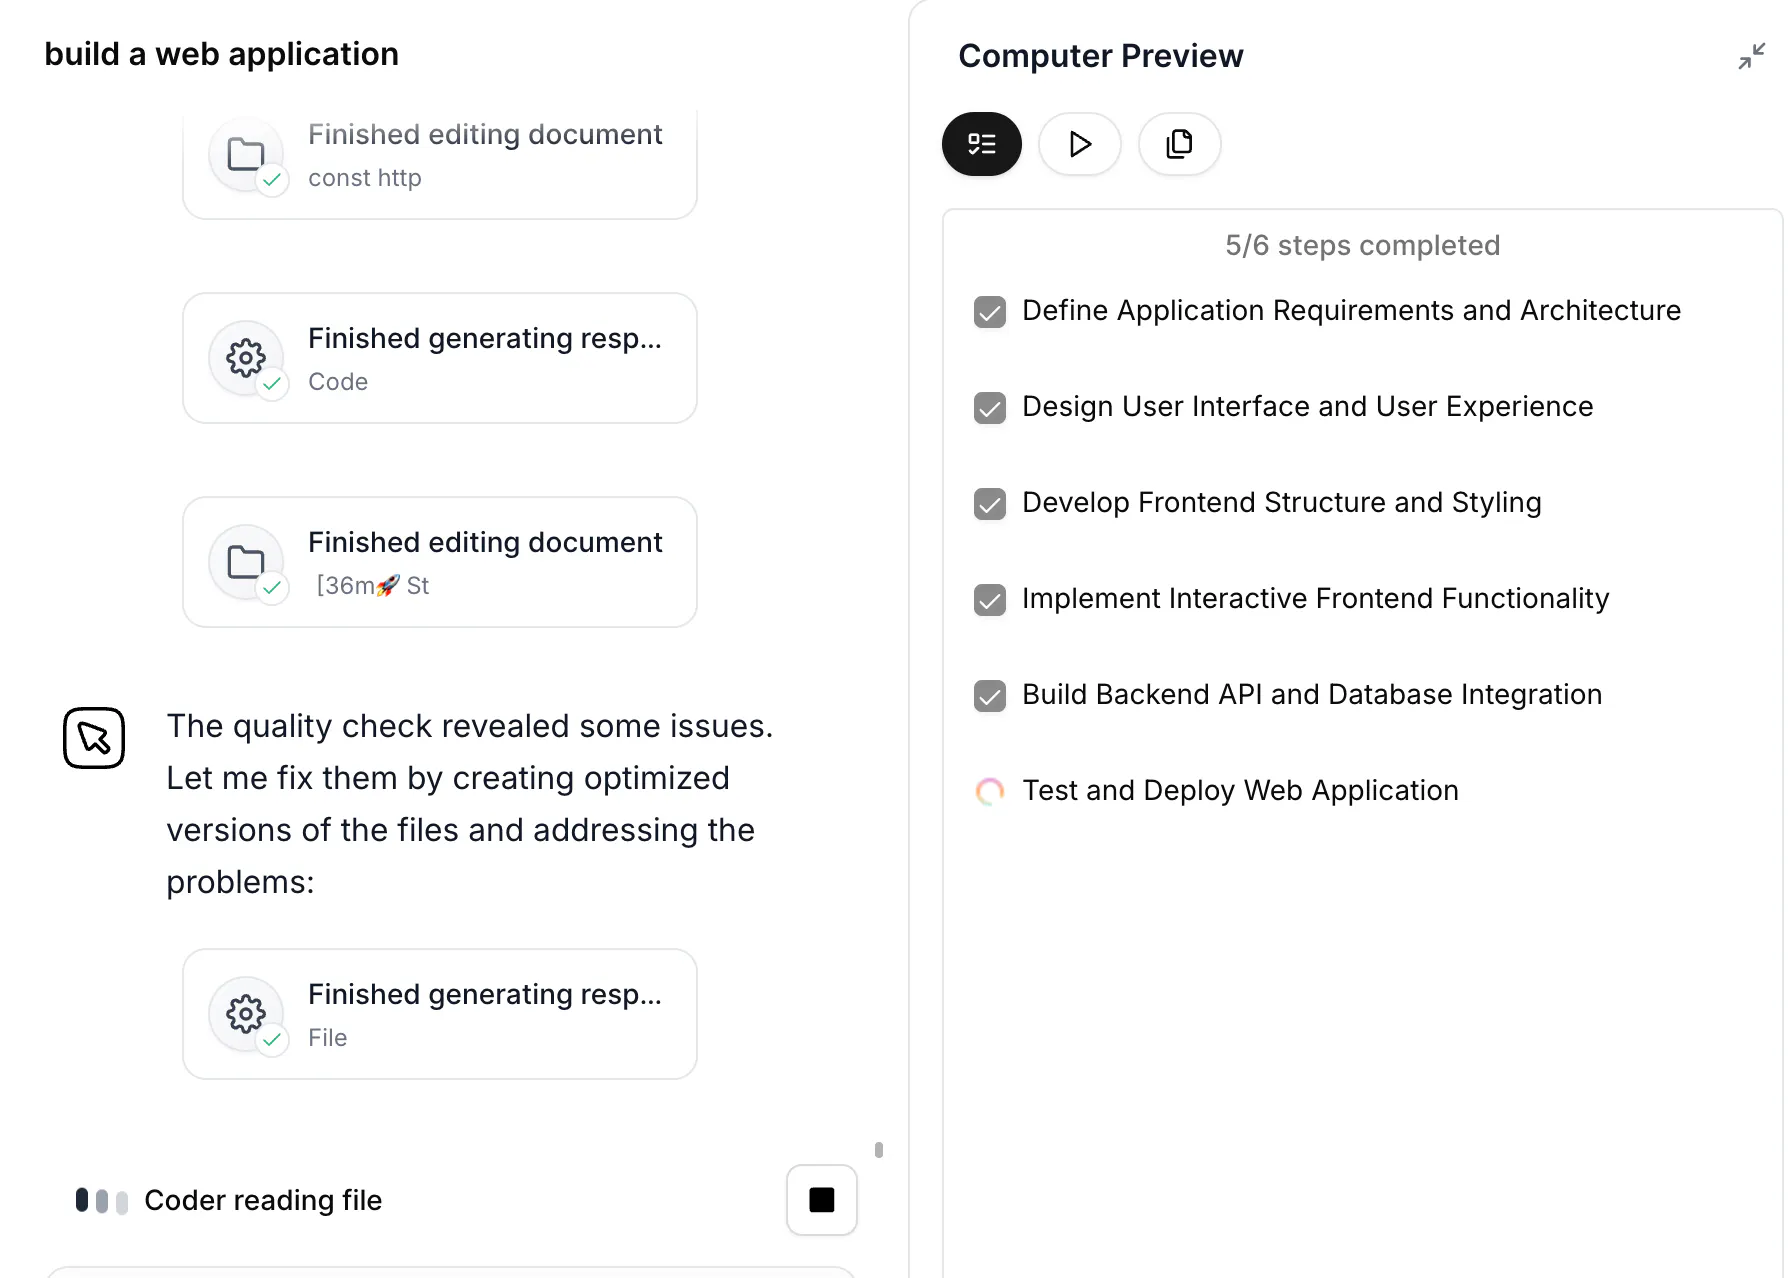Select 'Develop Frontend Structure and Styling' step

tap(1281, 502)
